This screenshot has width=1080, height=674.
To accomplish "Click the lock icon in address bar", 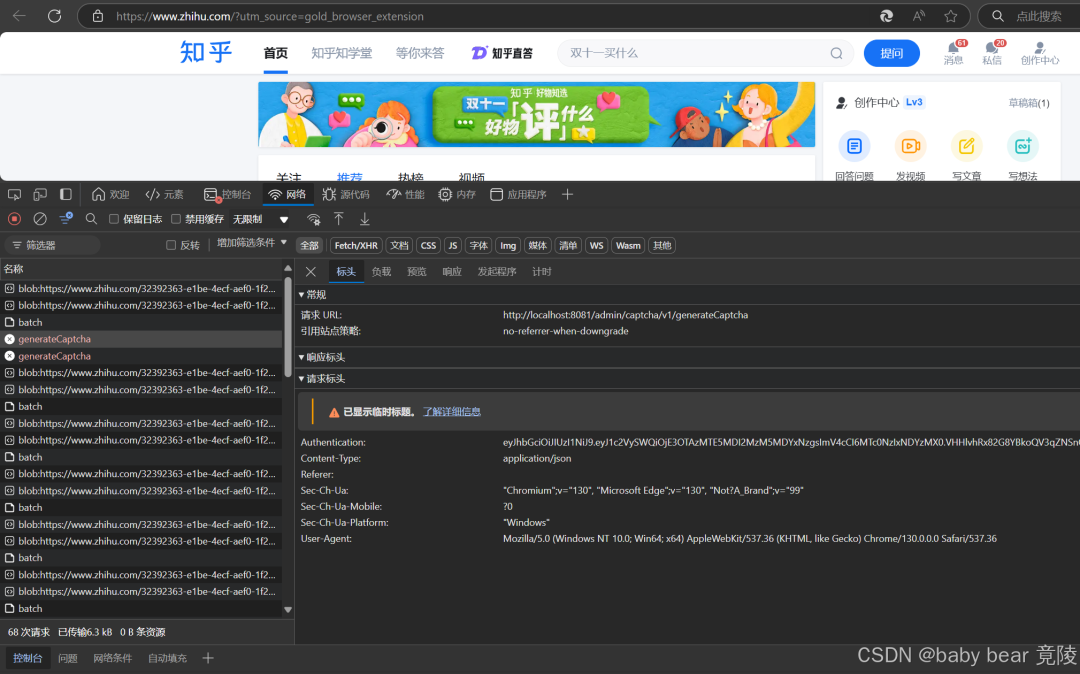I will 98,16.
